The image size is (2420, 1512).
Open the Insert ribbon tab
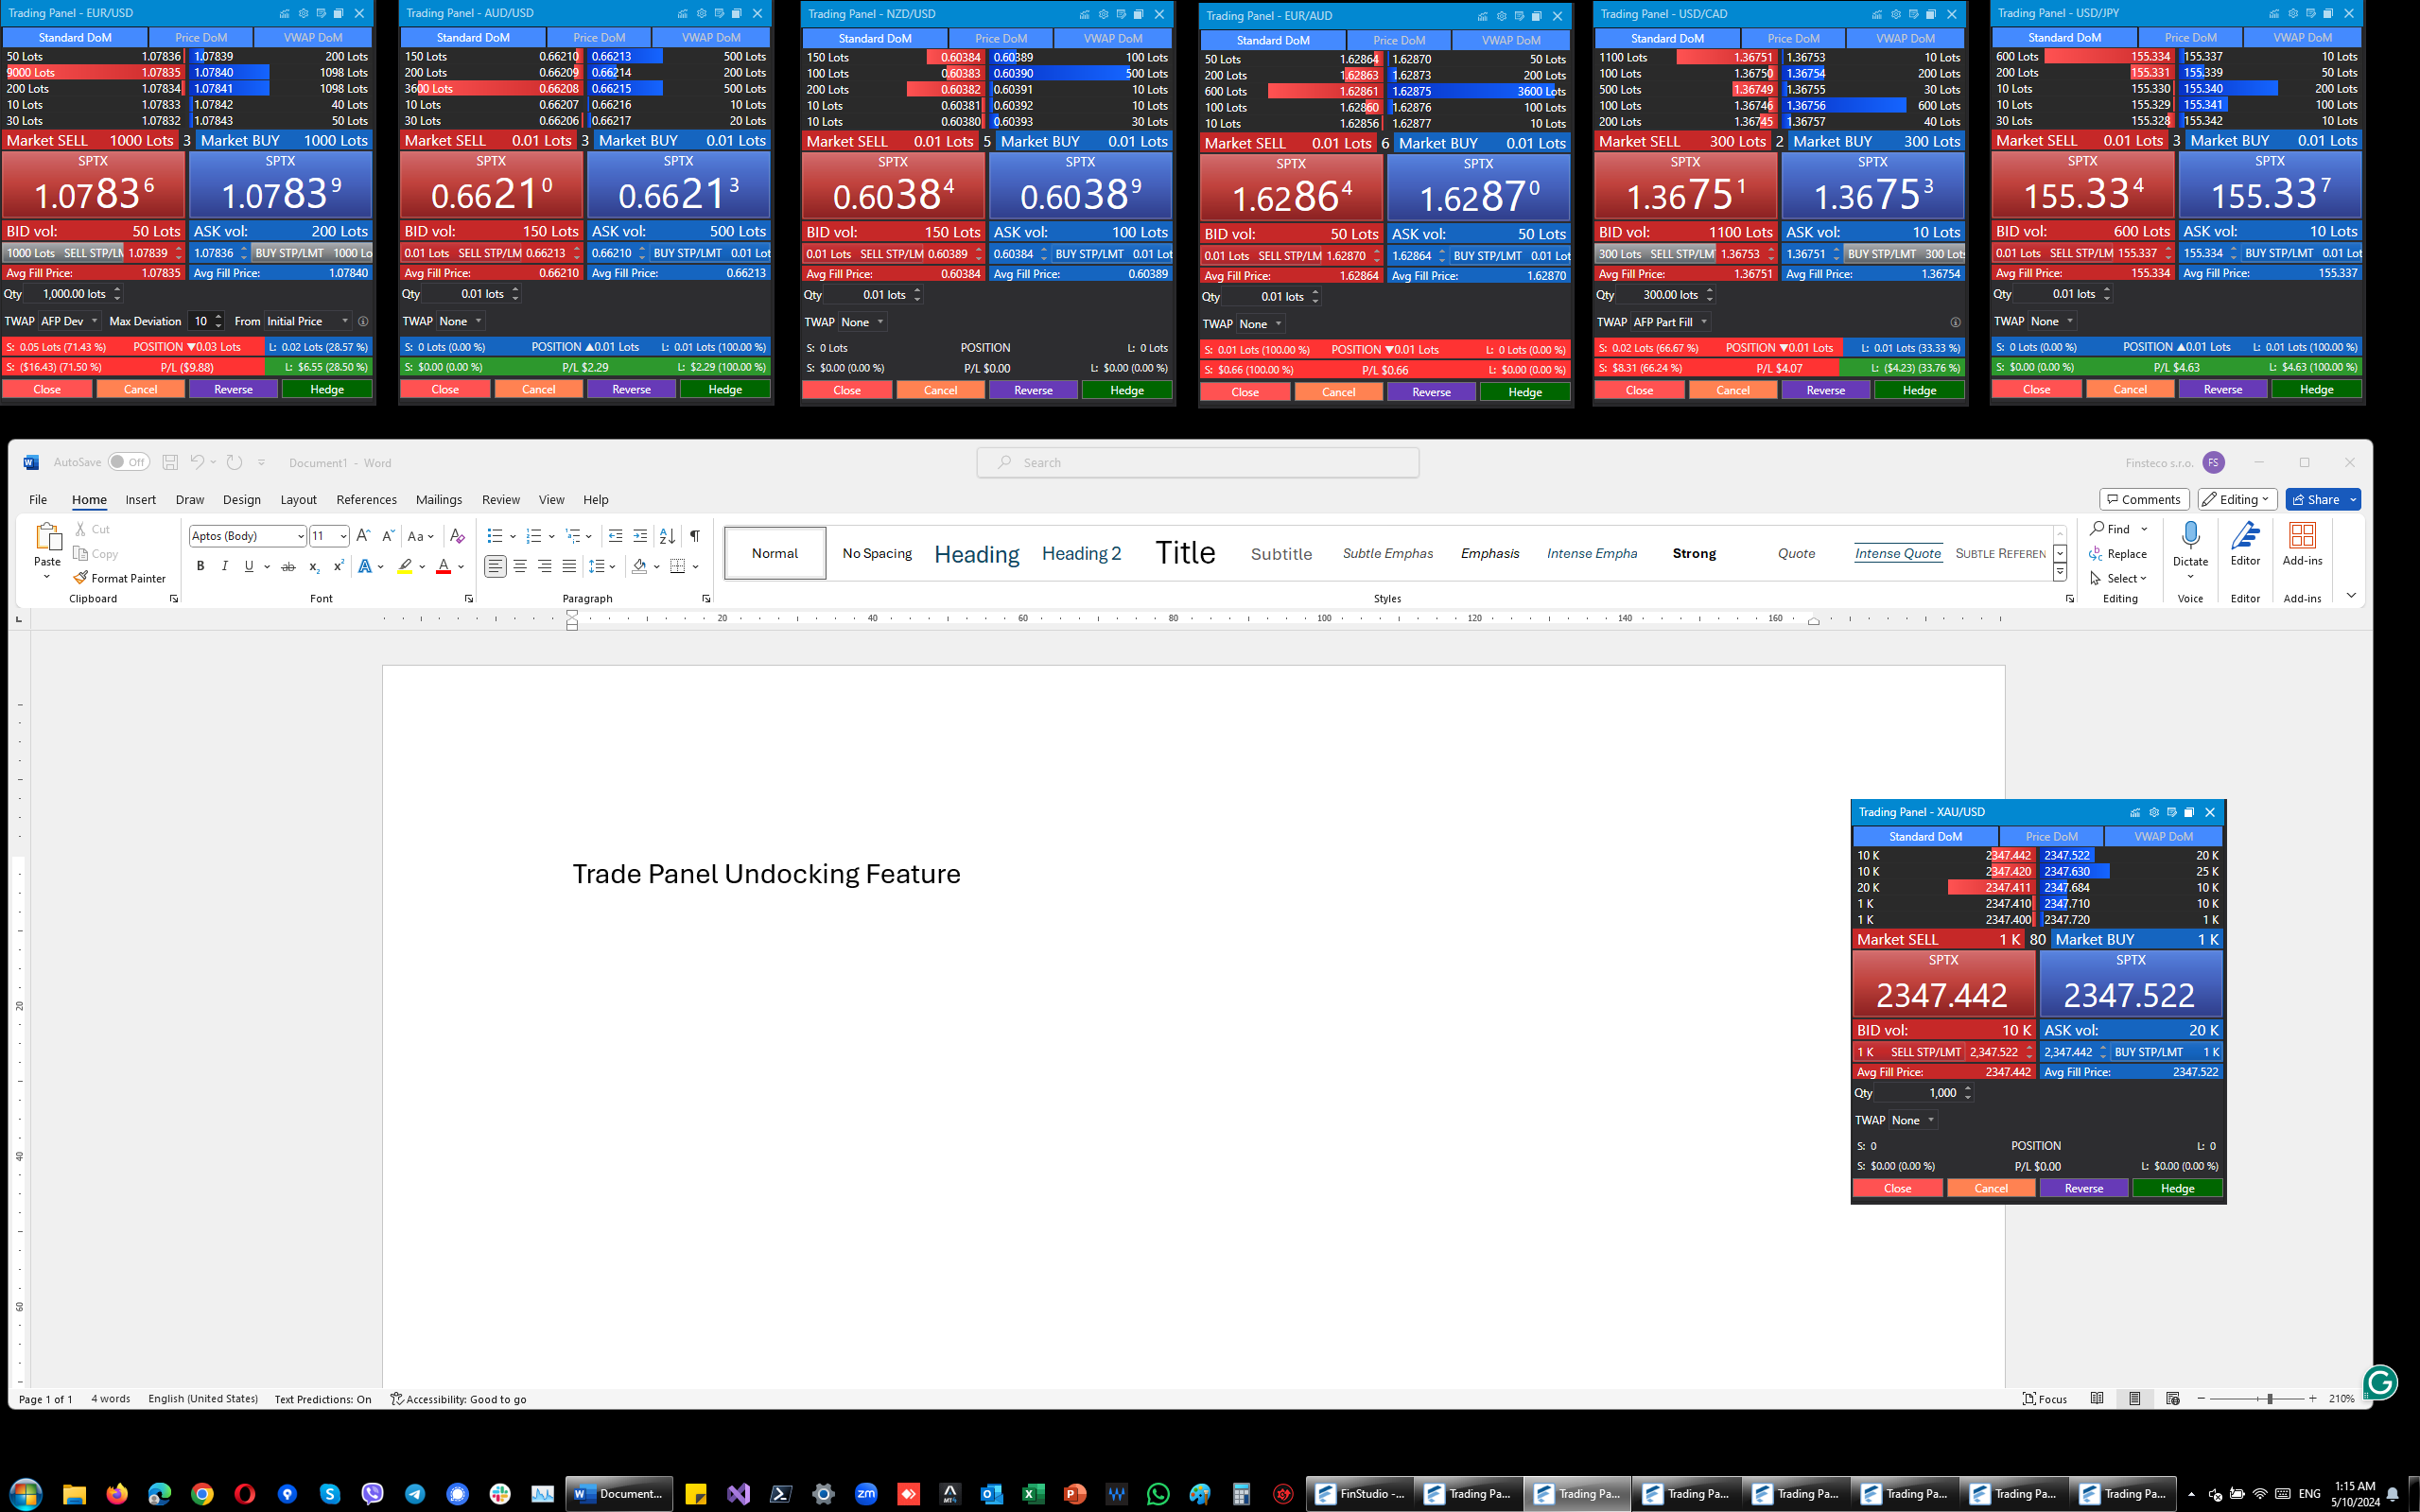(x=140, y=499)
